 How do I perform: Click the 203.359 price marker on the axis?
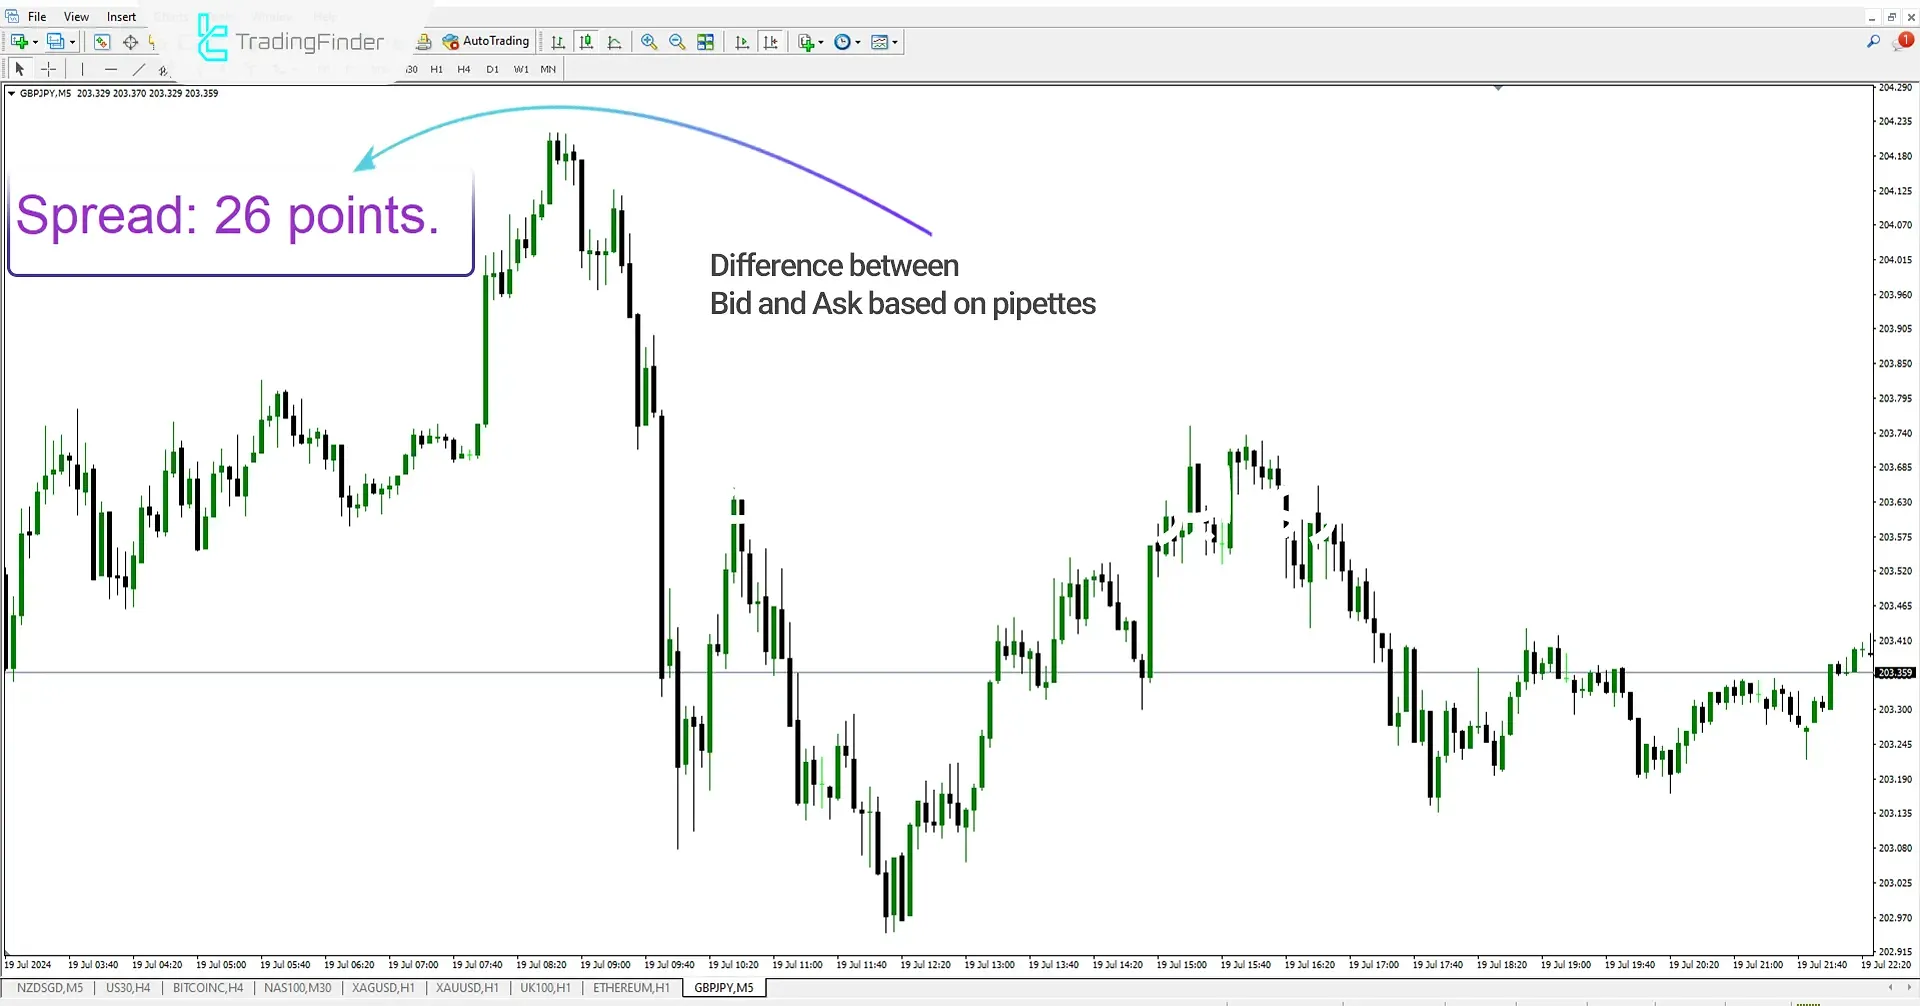point(1895,671)
